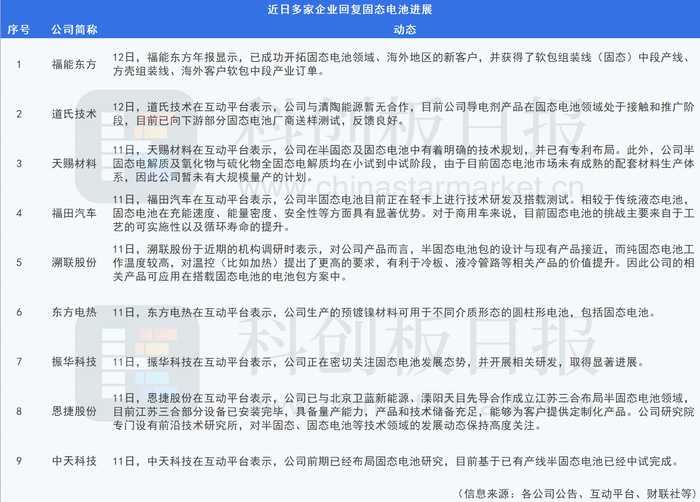Click company name 东方电热

tap(74, 312)
